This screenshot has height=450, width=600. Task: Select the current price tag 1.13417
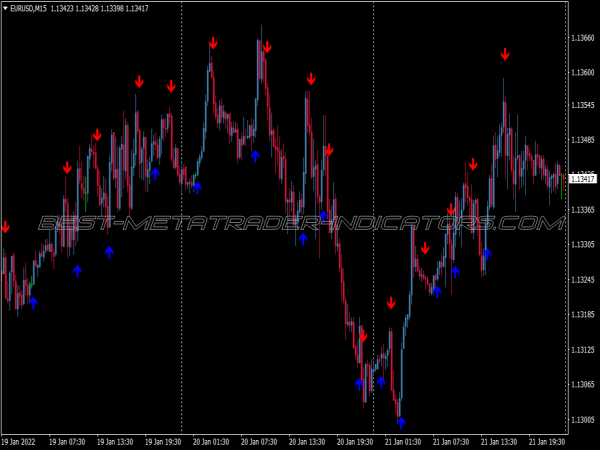pyautogui.click(x=583, y=179)
